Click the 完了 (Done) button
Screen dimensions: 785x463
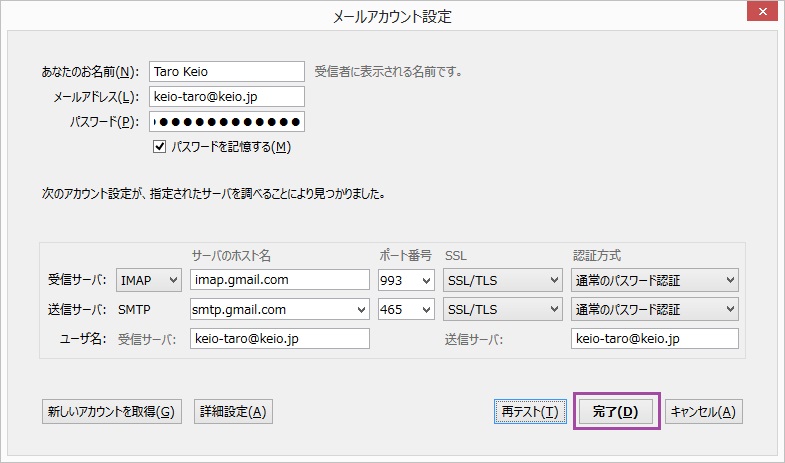(x=617, y=411)
